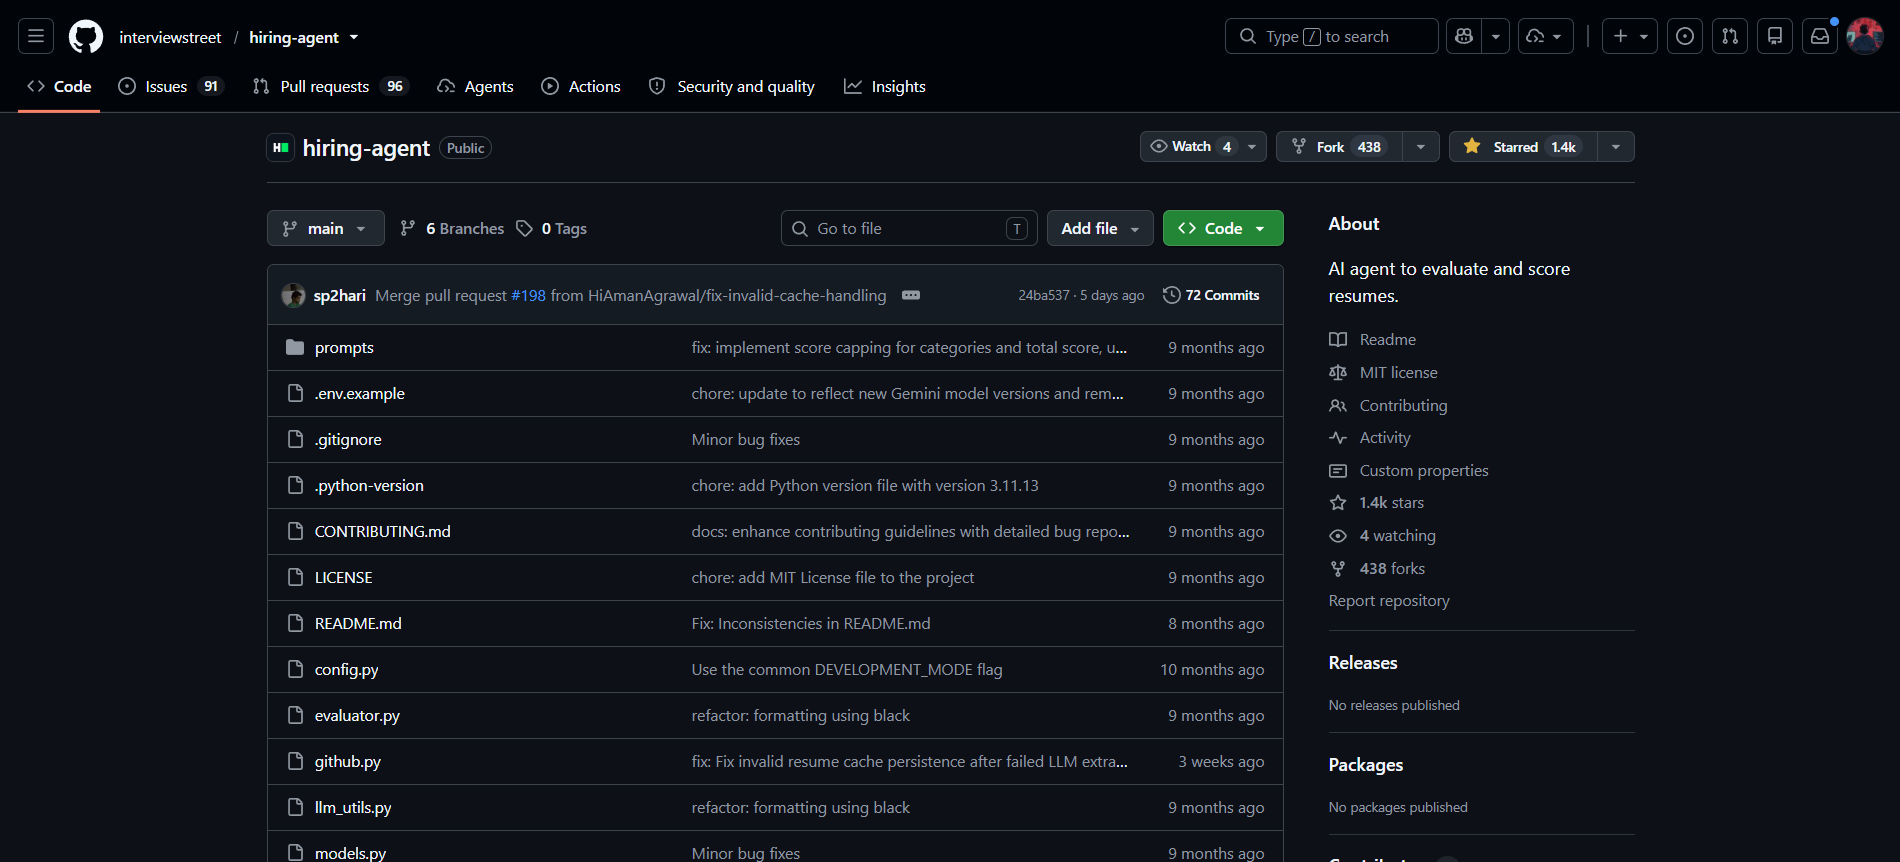The image size is (1900, 862).
Task: Open the pull requests icon in top header
Action: 1730,37
